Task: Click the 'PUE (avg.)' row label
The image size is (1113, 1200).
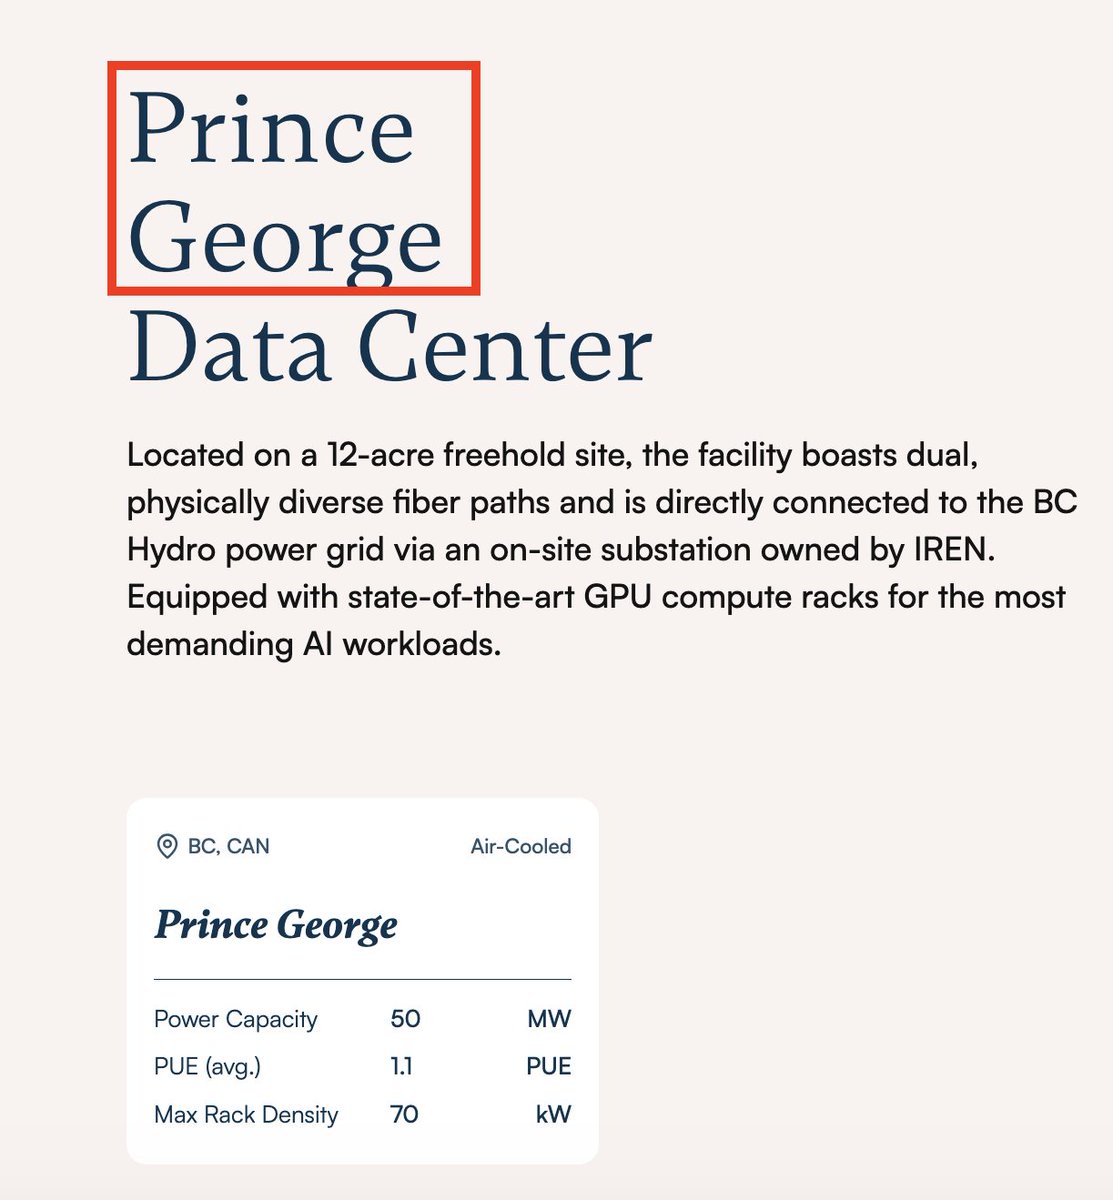Action: point(207,1067)
